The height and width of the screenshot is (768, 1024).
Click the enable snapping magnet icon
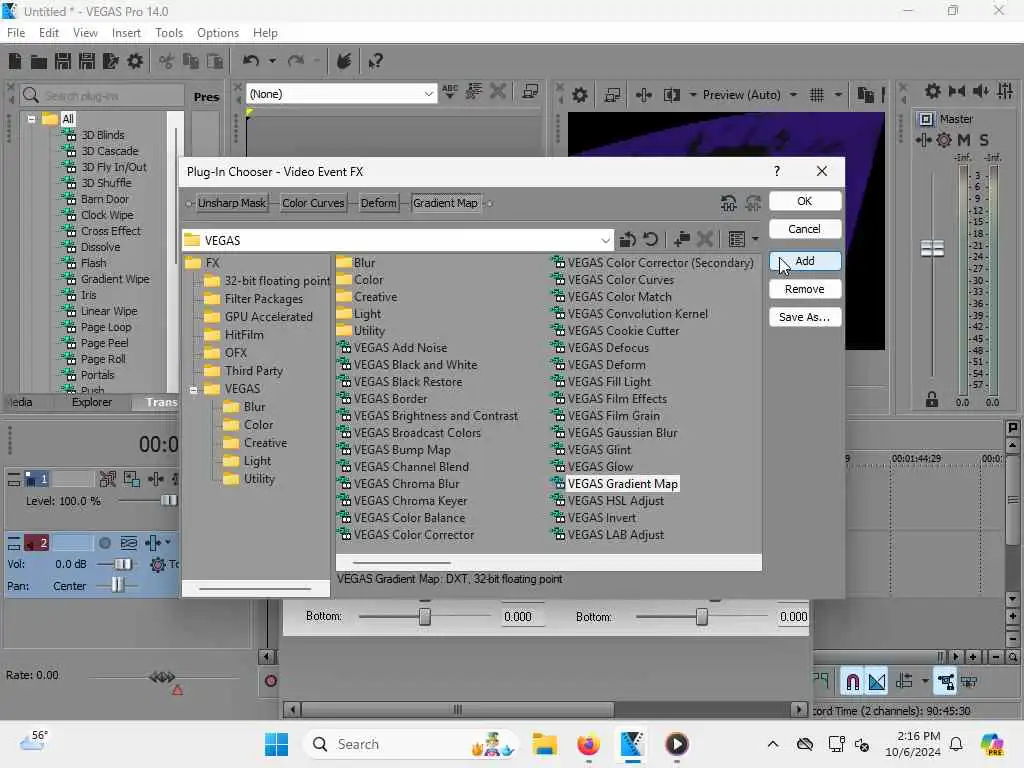tap(852, 682)
